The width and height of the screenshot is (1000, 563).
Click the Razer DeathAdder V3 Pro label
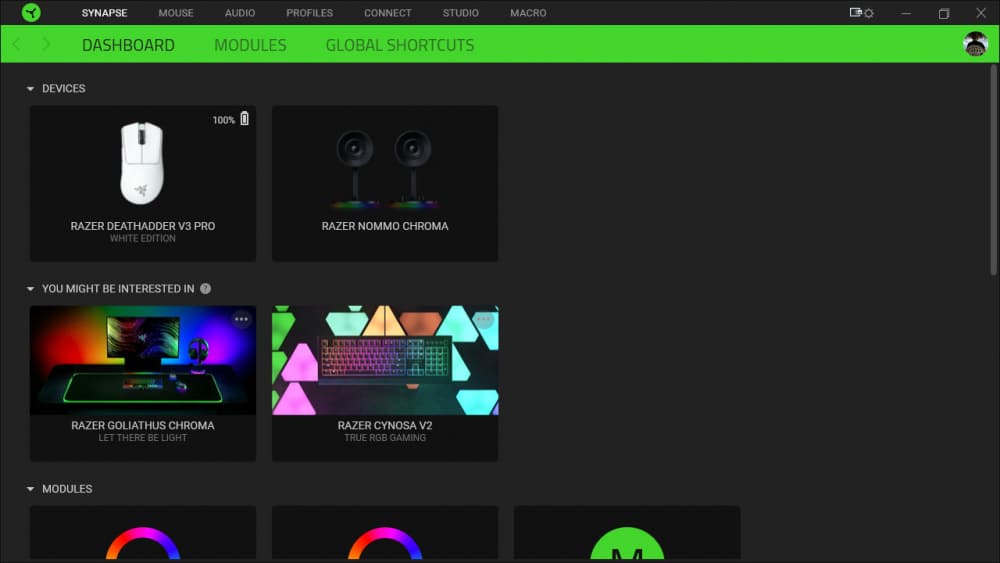[x=143, y=226]
